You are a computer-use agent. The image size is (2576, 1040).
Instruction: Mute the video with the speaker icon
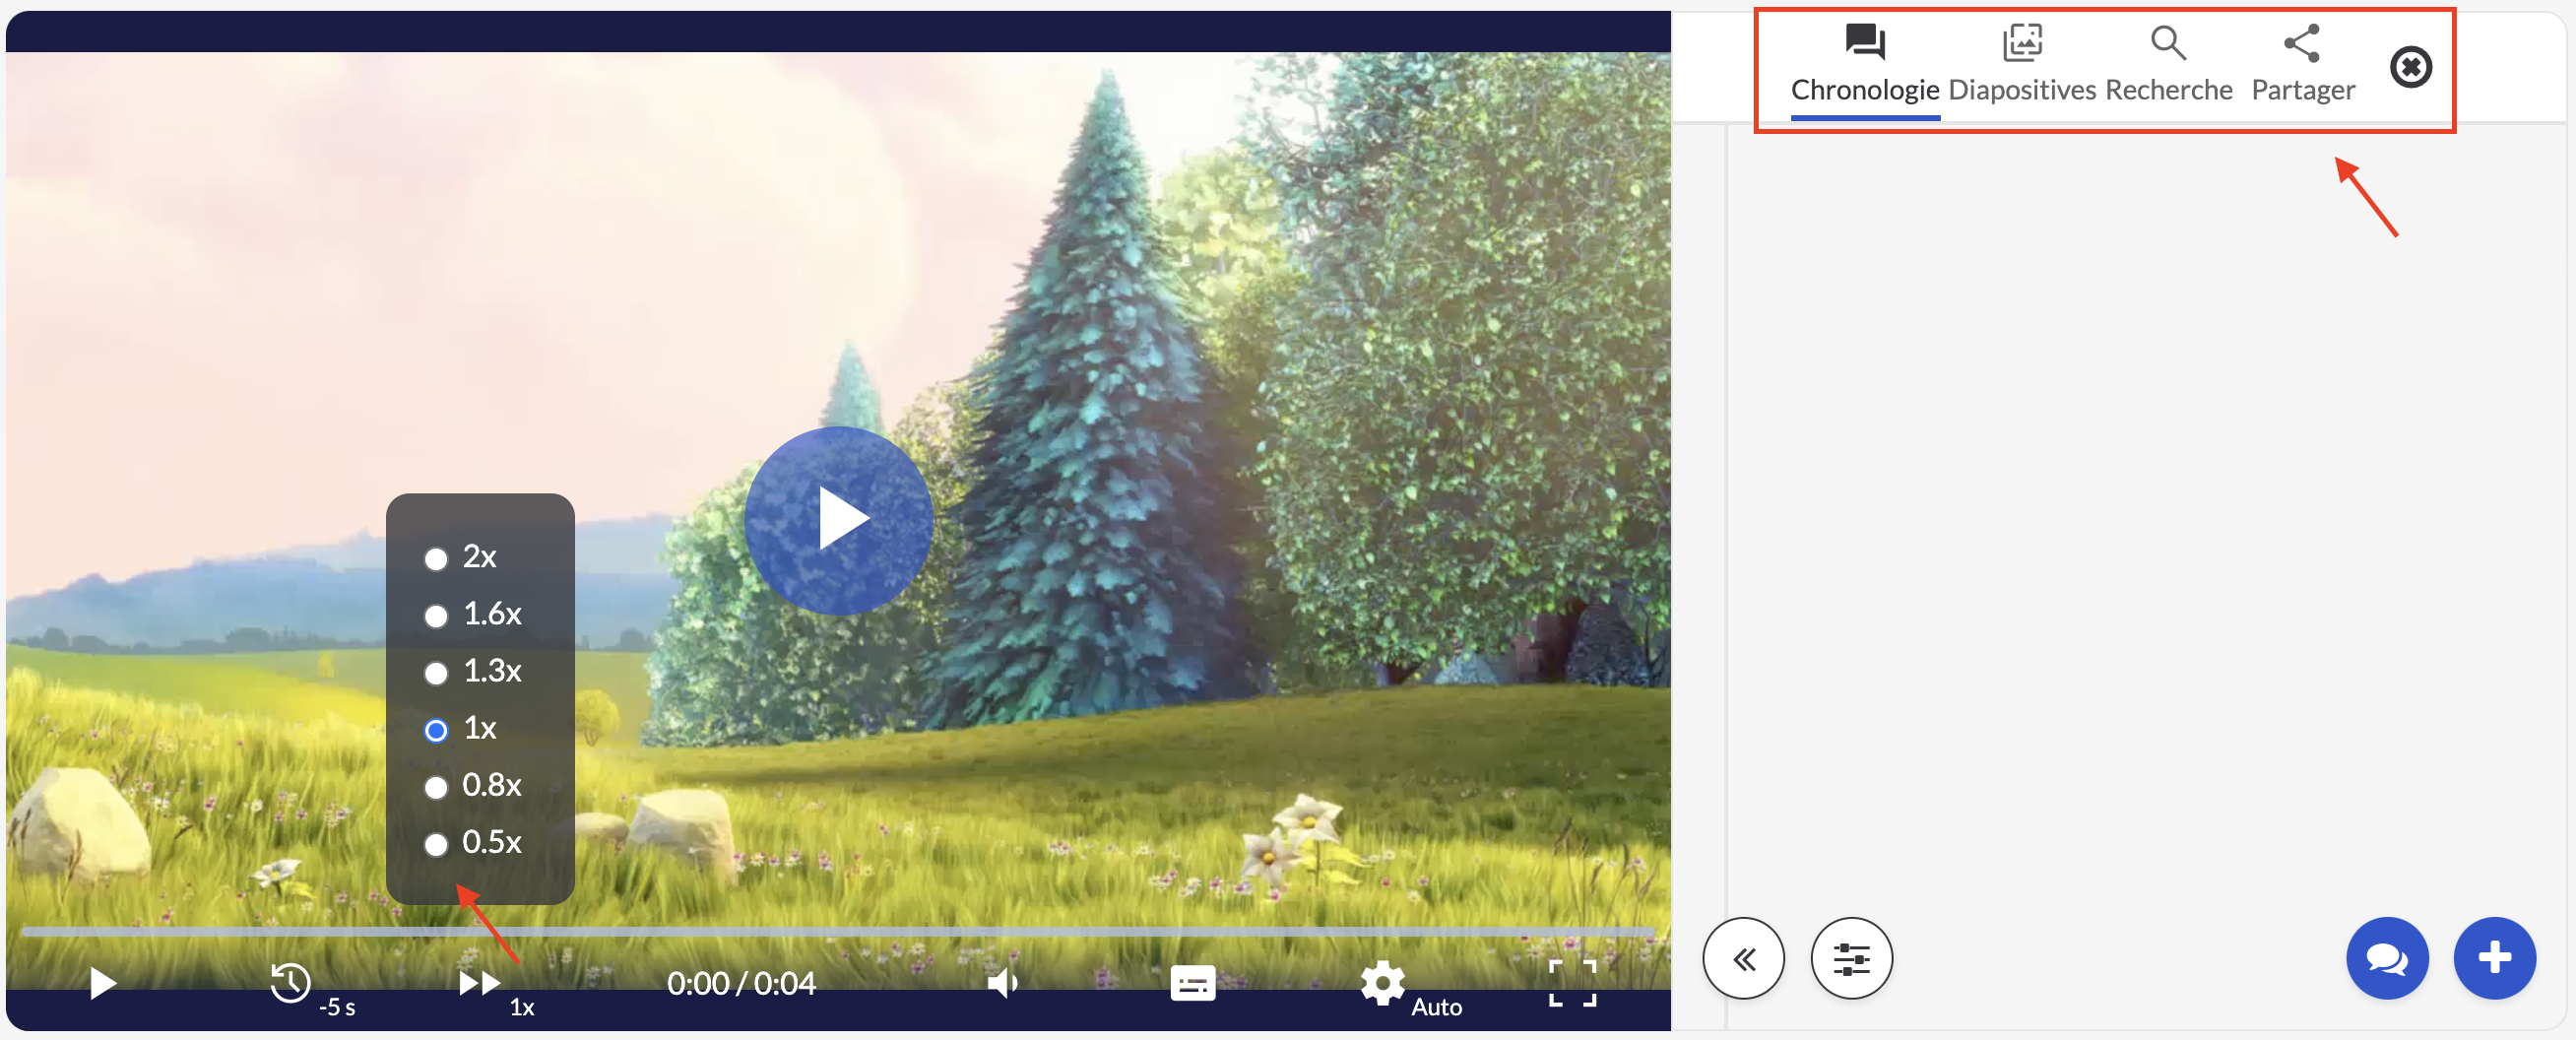(1002, 983)
